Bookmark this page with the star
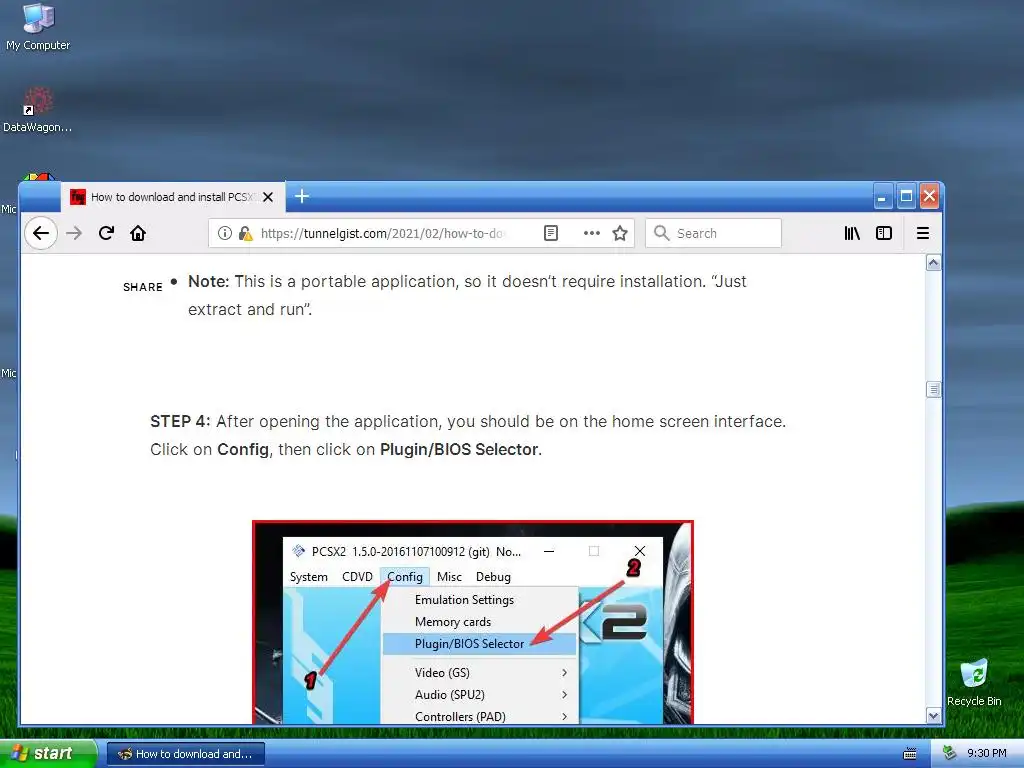The height and width of the screenshot is (768, 1024). point(620,233)
